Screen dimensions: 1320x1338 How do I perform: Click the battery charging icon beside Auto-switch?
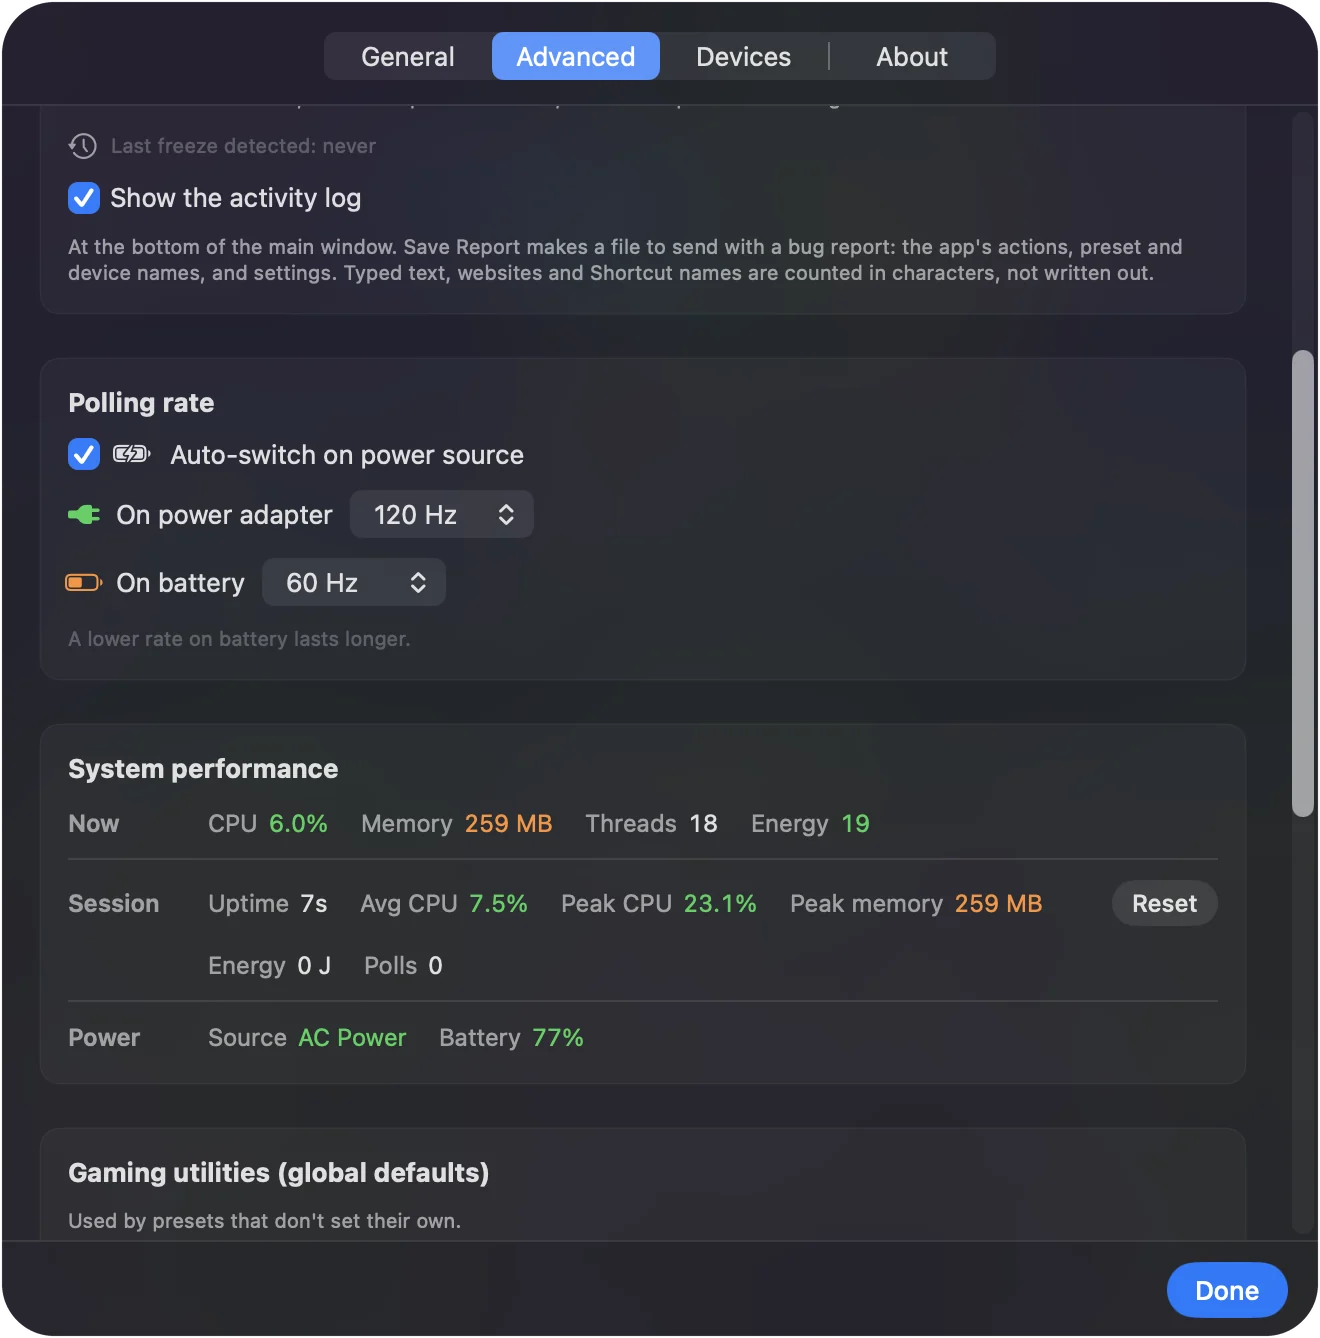132,454
